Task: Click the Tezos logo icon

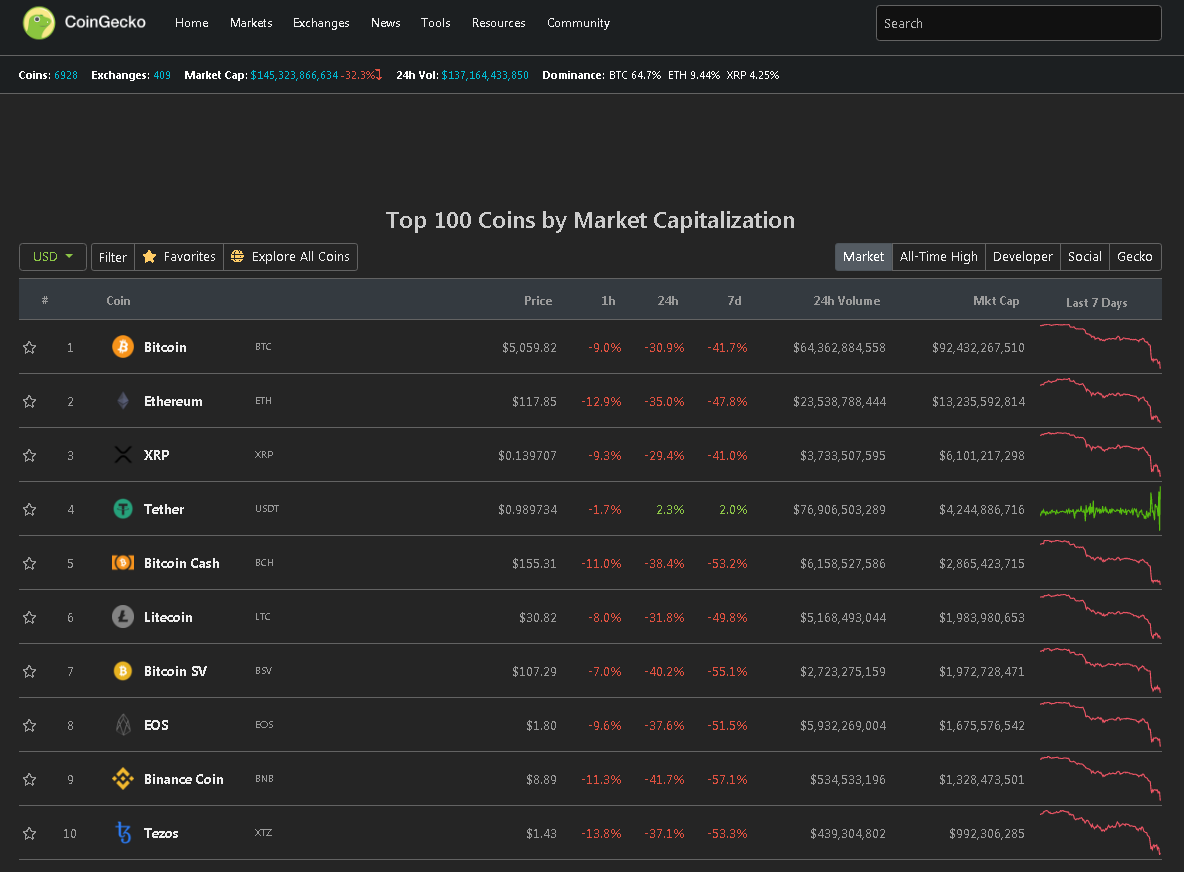Action: (x=122, y=833)
